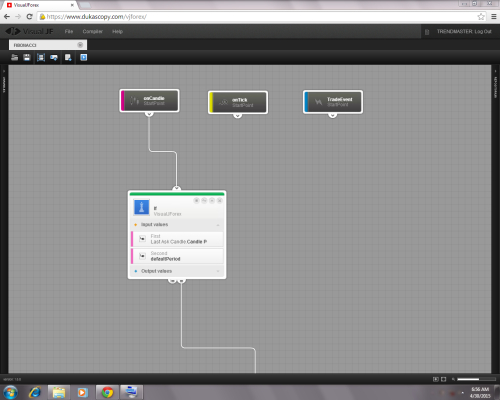Close the FIBONACCI tab
The image size is (500, 400).
[80, 45]
